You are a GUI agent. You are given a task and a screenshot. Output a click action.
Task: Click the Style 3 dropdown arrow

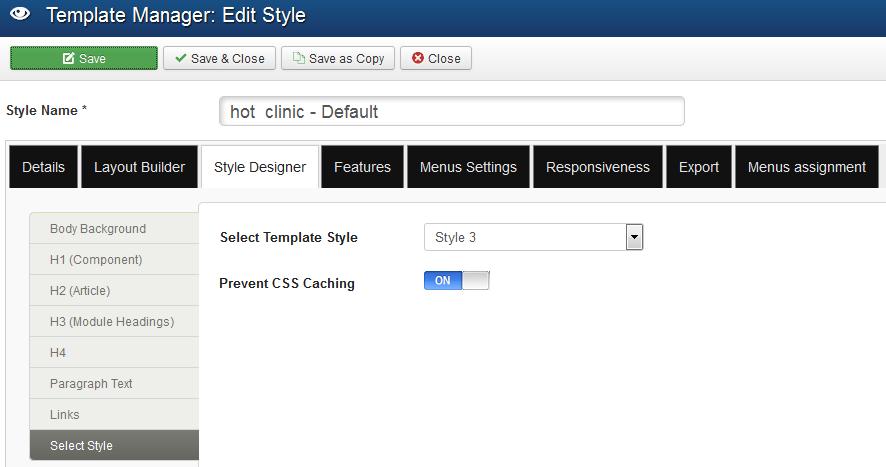pos(635,237)
